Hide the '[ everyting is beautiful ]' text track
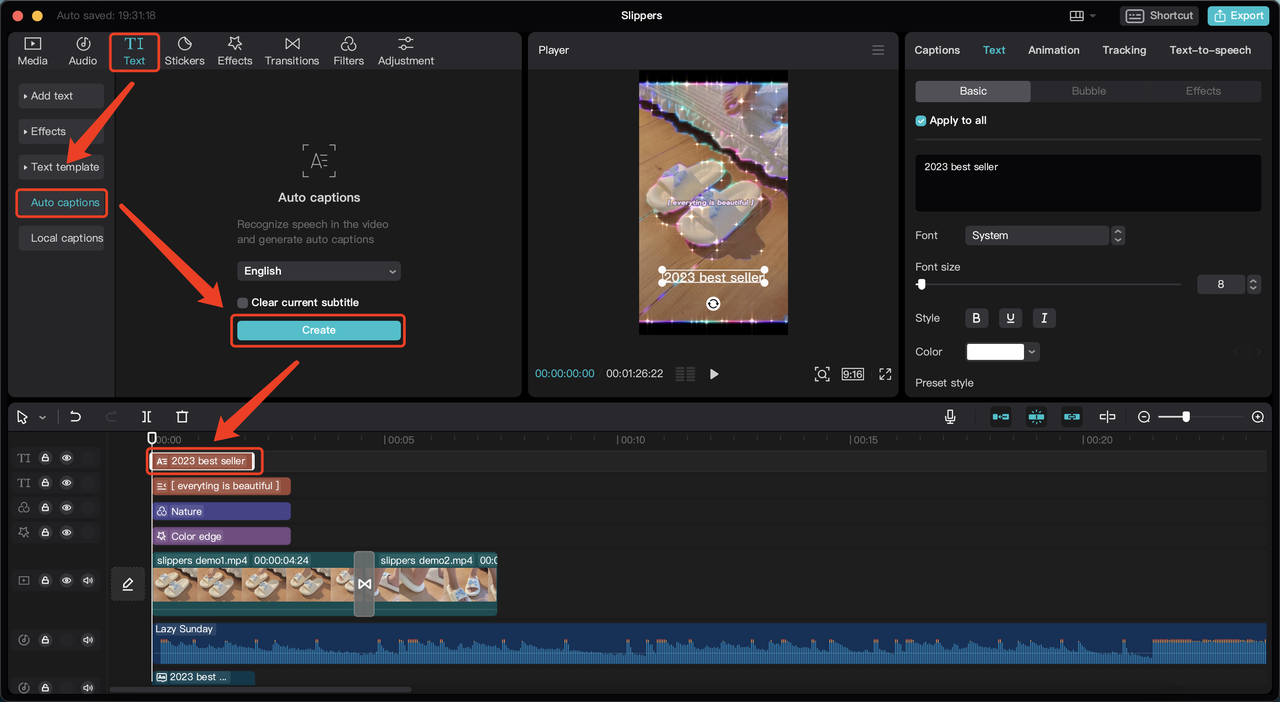This screenshot has width=1280, height=702. click(x=66, y=482)
